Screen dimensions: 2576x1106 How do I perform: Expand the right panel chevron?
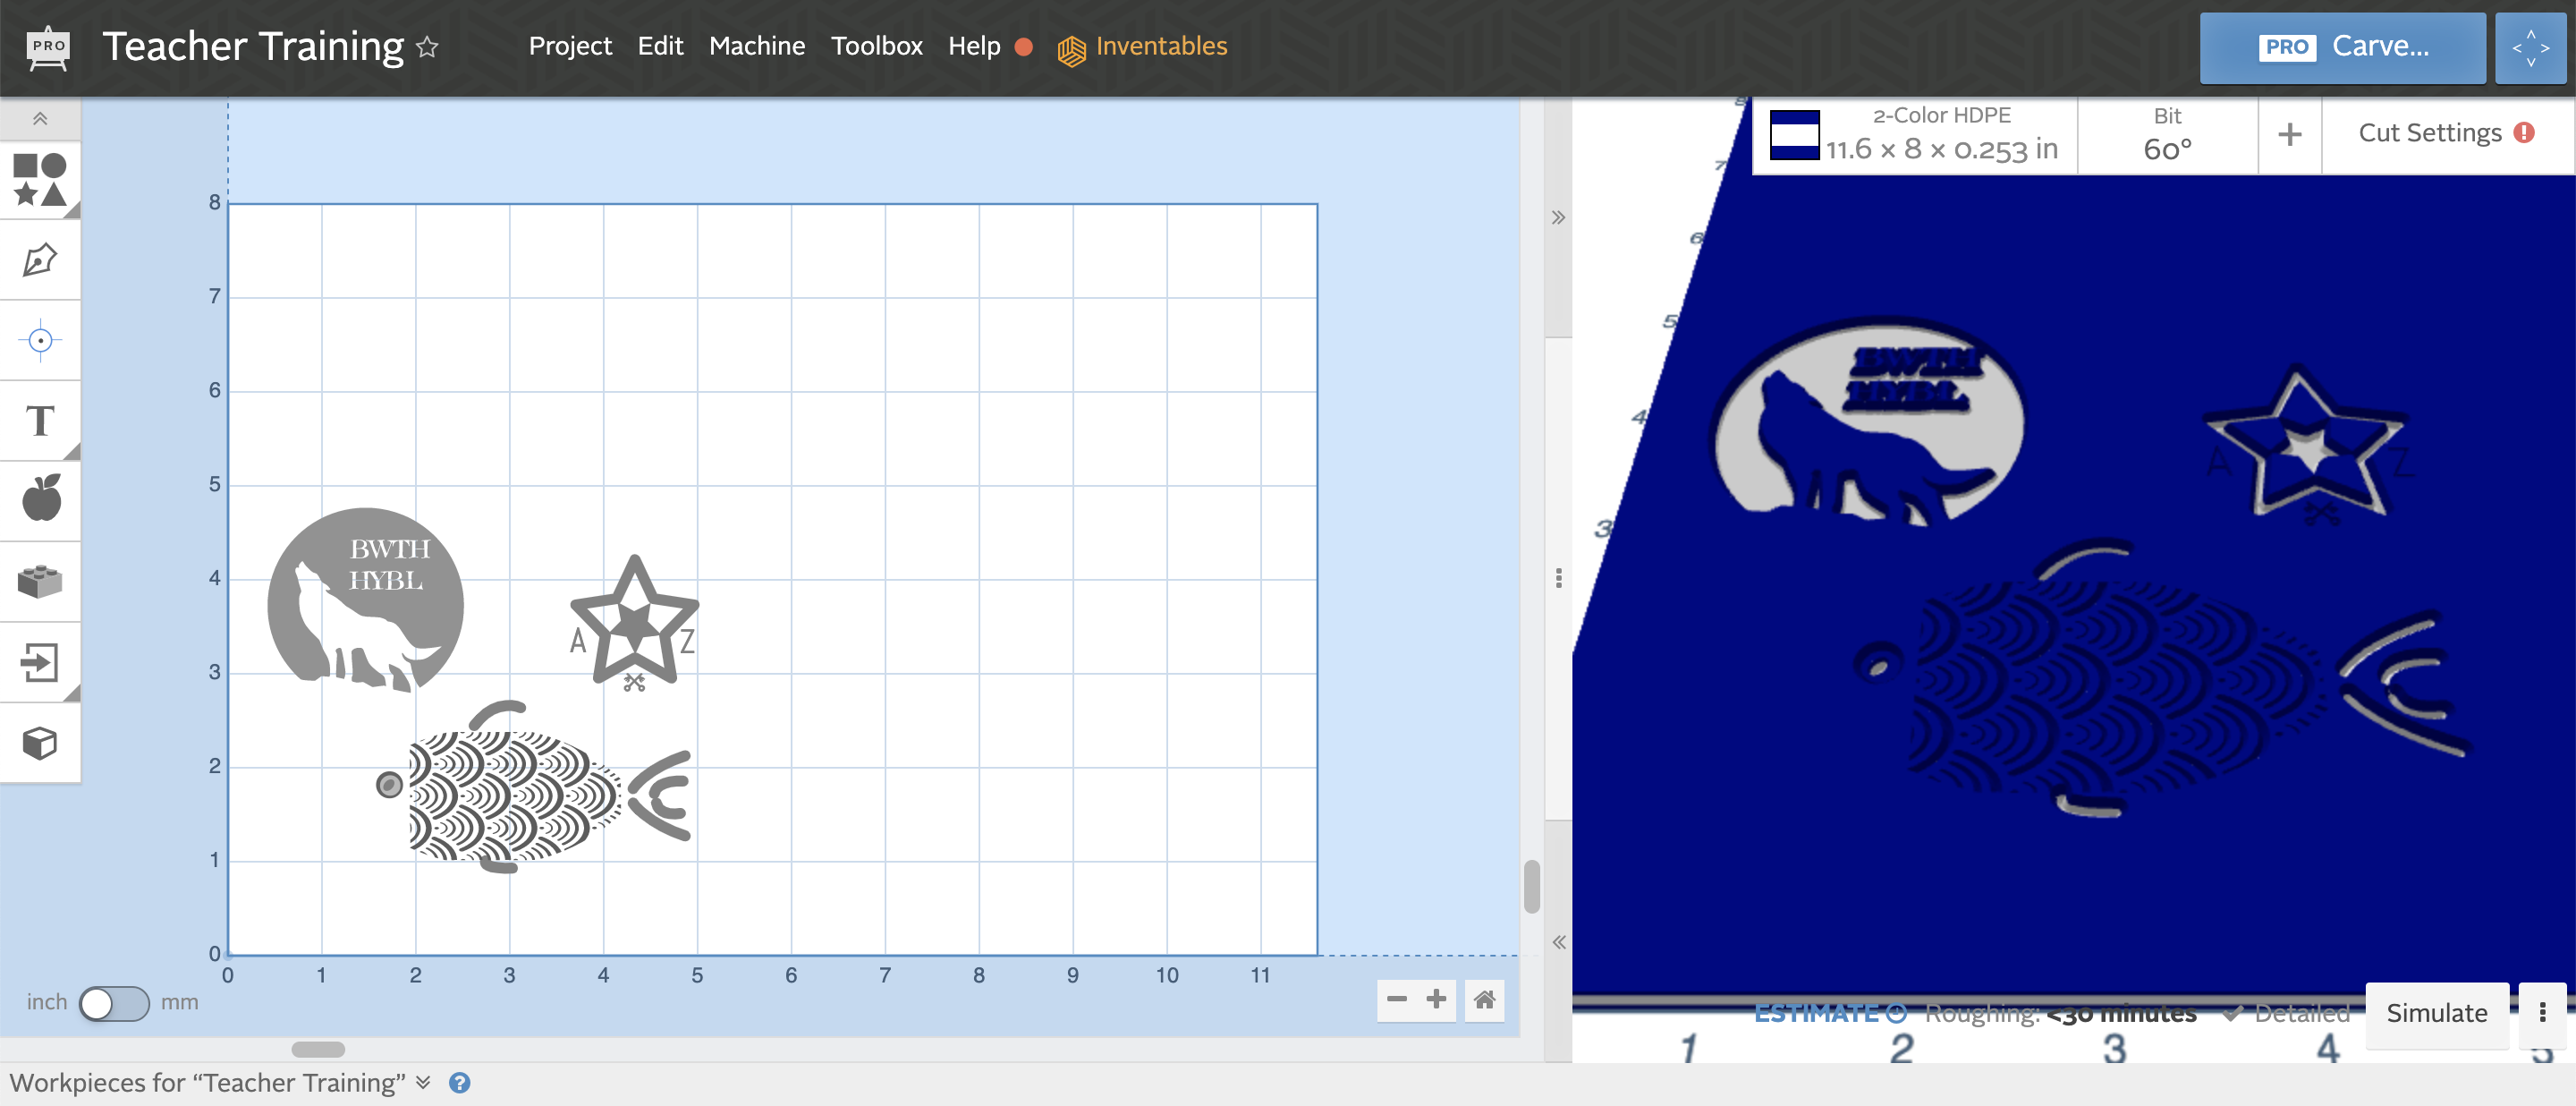point(1557,216)
